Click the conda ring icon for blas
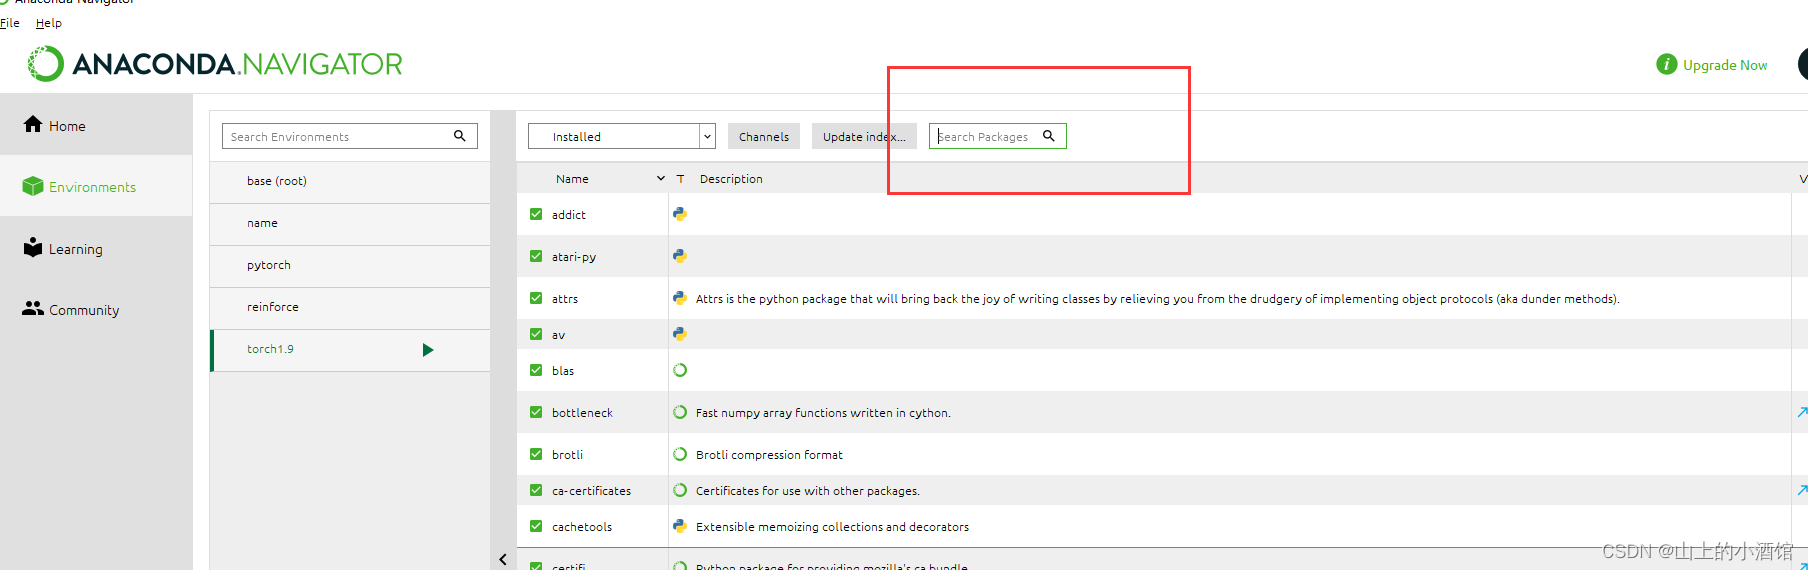1808x570 pixels. (680, 370)
